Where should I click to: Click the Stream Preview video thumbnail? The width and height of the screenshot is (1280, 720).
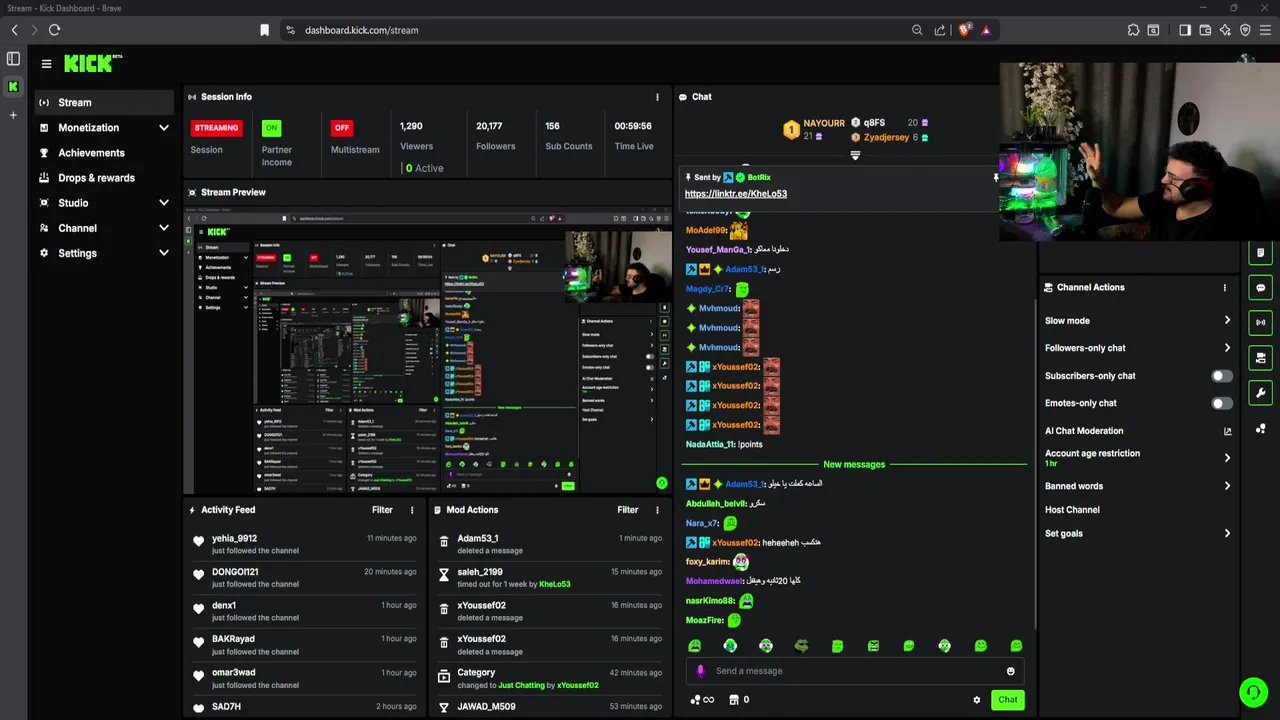[428, 350]
